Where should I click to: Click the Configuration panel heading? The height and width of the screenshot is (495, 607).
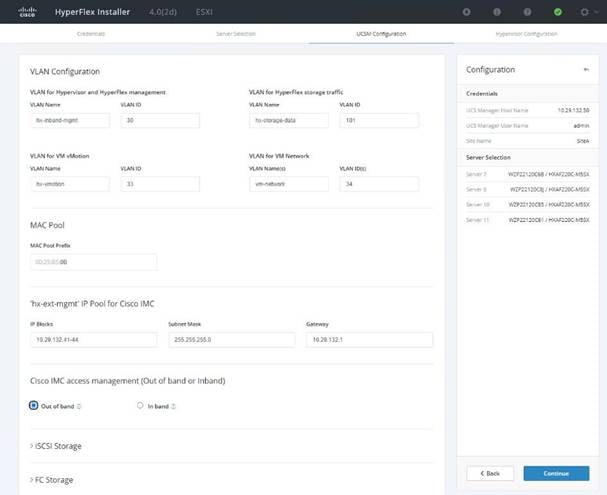click(x=490, y=70)
